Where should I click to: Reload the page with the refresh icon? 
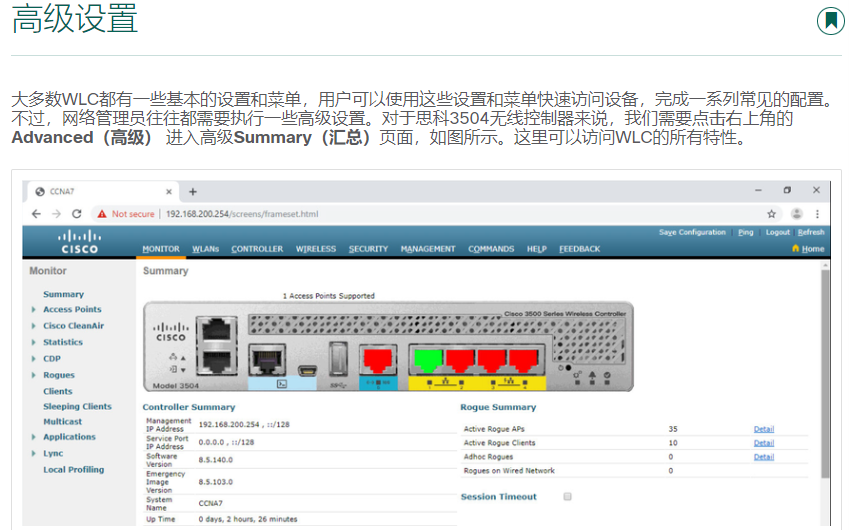(76, 214)
